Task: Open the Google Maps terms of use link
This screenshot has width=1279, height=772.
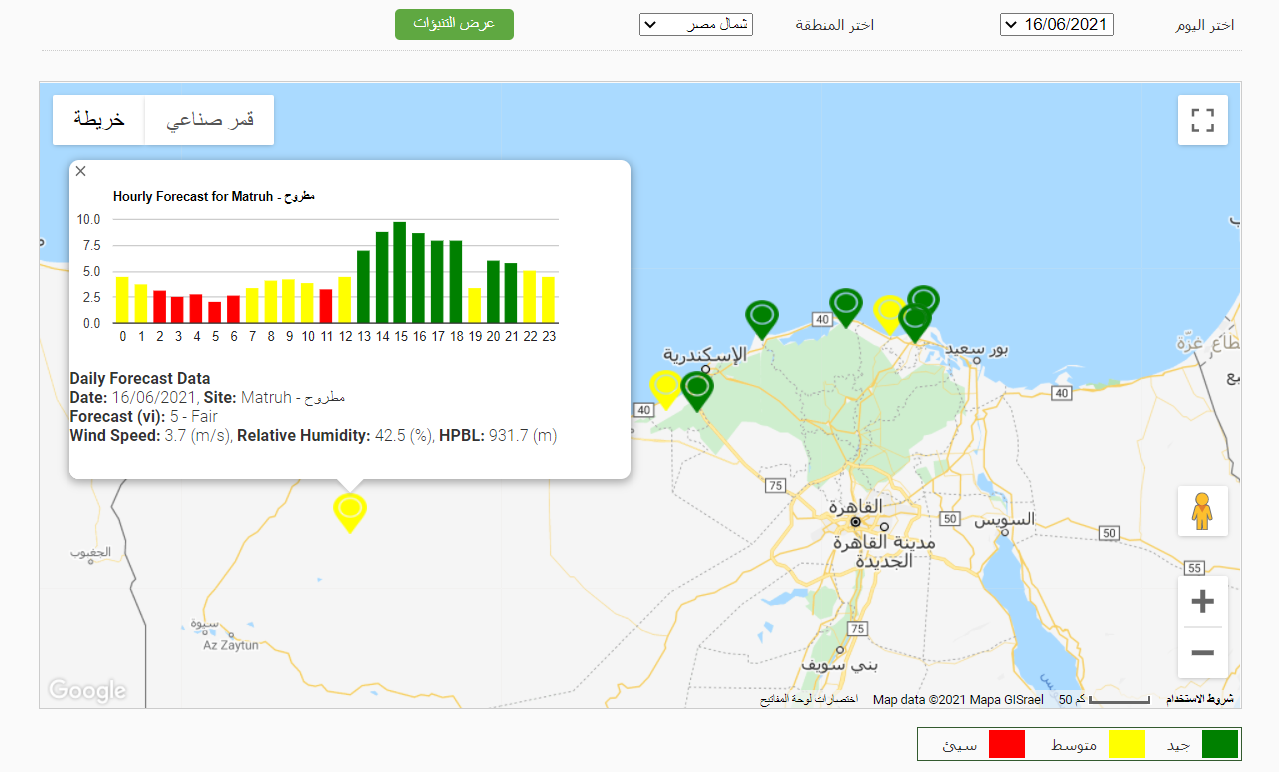Action: click(1201, 699)
